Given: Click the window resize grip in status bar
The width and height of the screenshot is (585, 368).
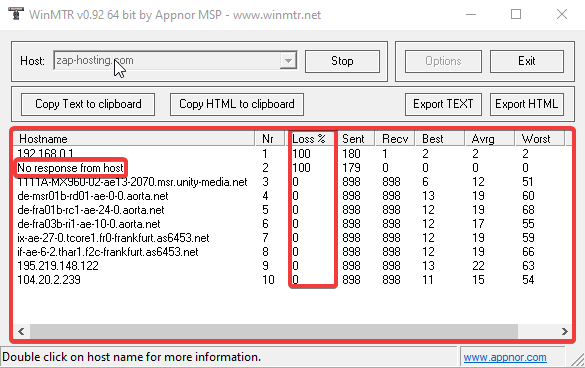Looking at the screenshot, I should coord(579,361).
